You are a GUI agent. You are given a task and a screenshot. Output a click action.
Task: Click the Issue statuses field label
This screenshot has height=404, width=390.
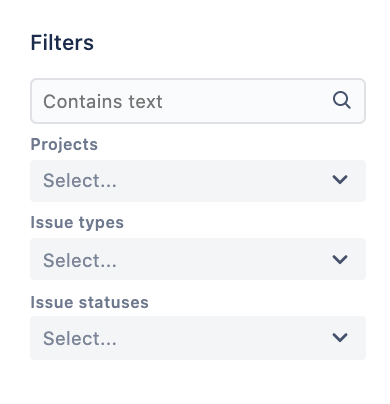tap(89, 303)
